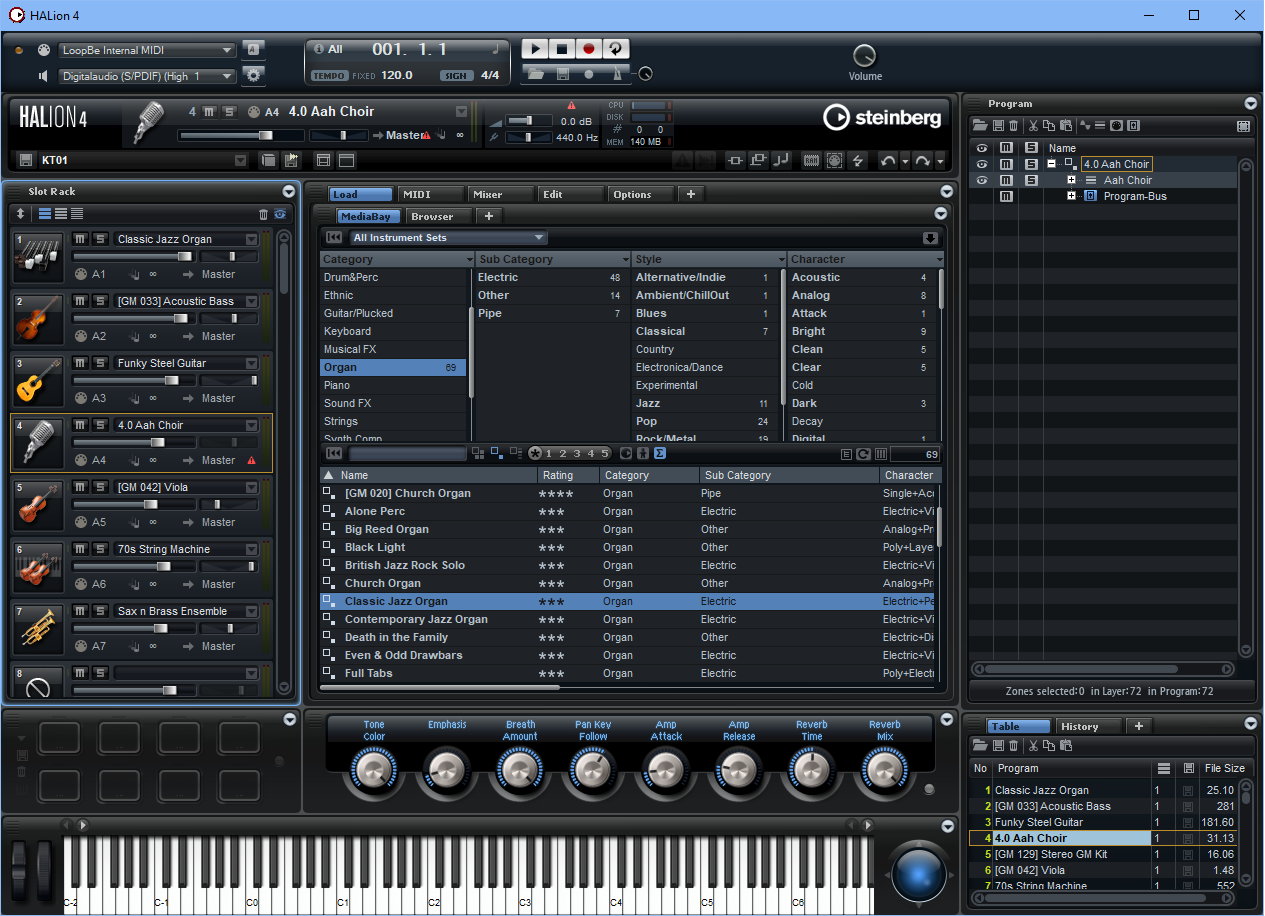Switch to the History tab
Screen dimensions: 1265x916
(1089, 726)
